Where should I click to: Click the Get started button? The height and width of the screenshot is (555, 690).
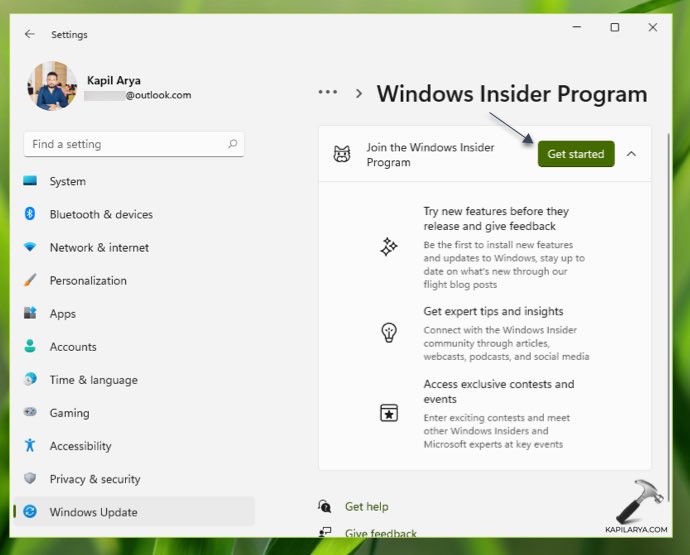(576, 154)
